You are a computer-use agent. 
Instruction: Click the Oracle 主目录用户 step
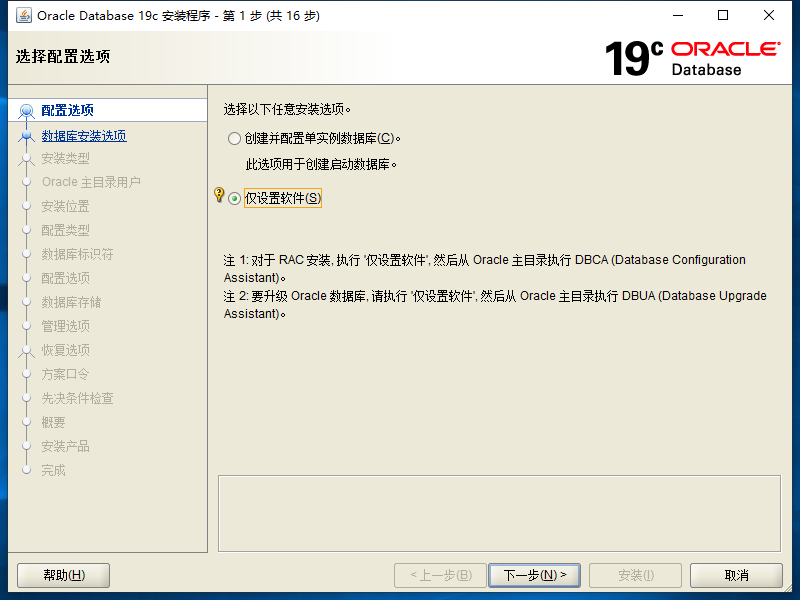tap(91, 182)
